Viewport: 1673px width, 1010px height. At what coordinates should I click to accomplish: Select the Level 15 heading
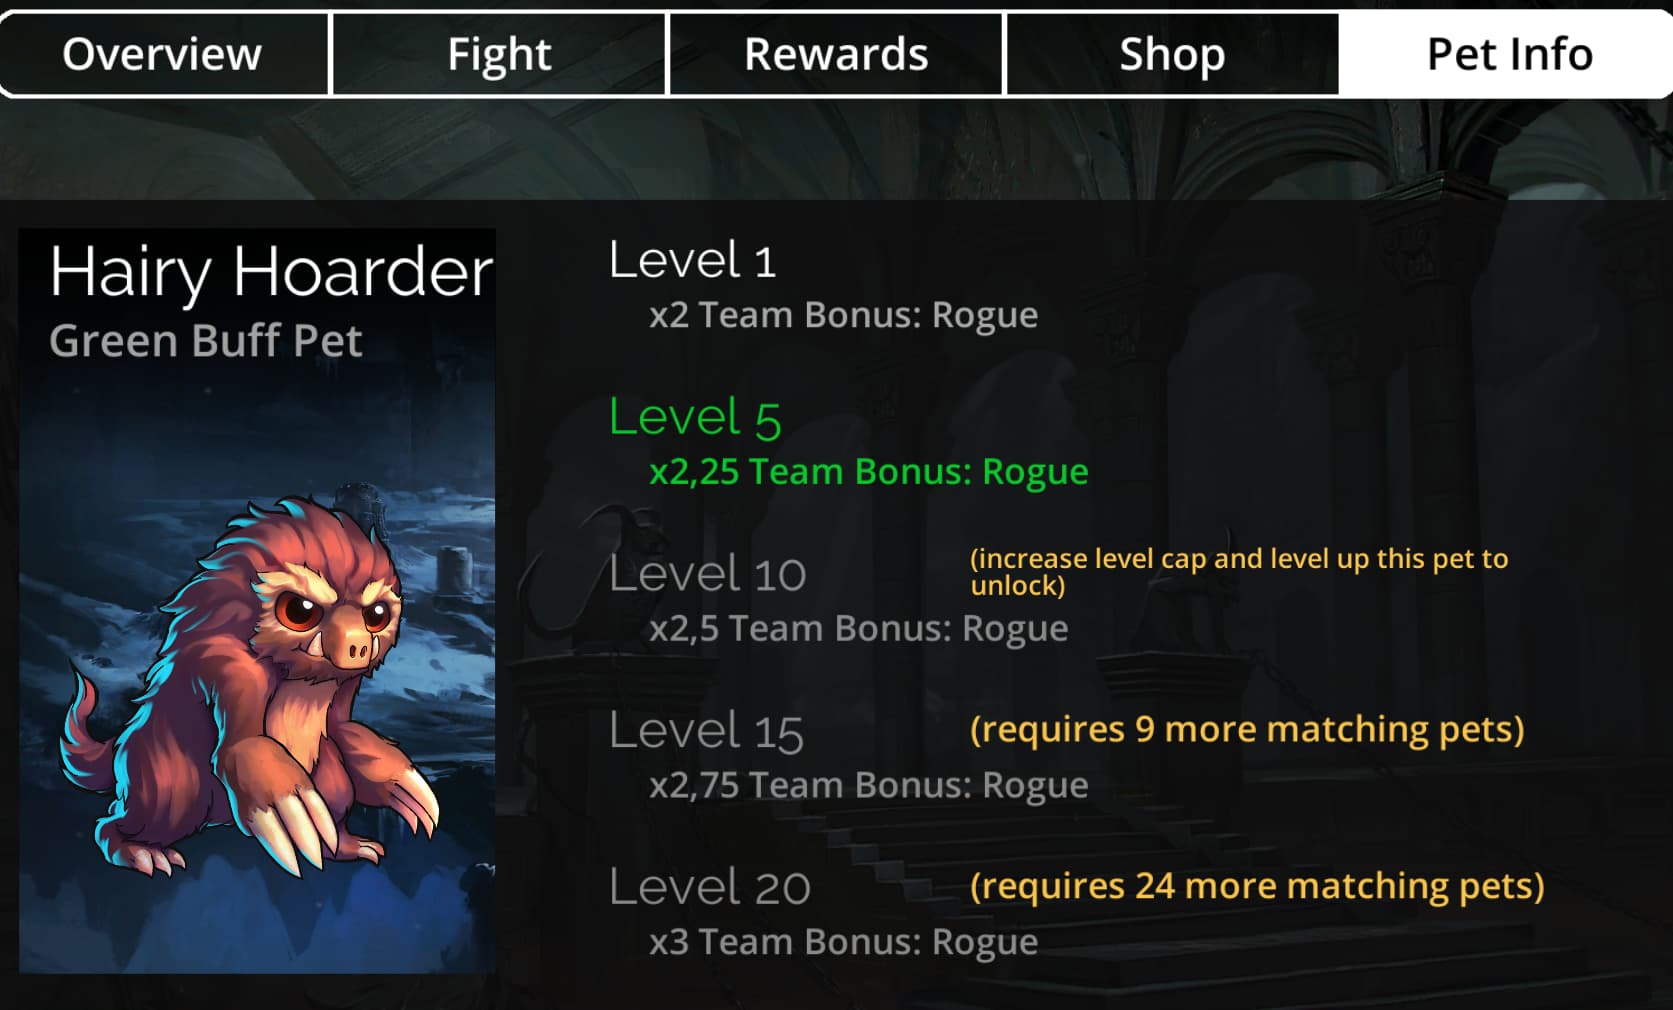click(x=706, y=731)
